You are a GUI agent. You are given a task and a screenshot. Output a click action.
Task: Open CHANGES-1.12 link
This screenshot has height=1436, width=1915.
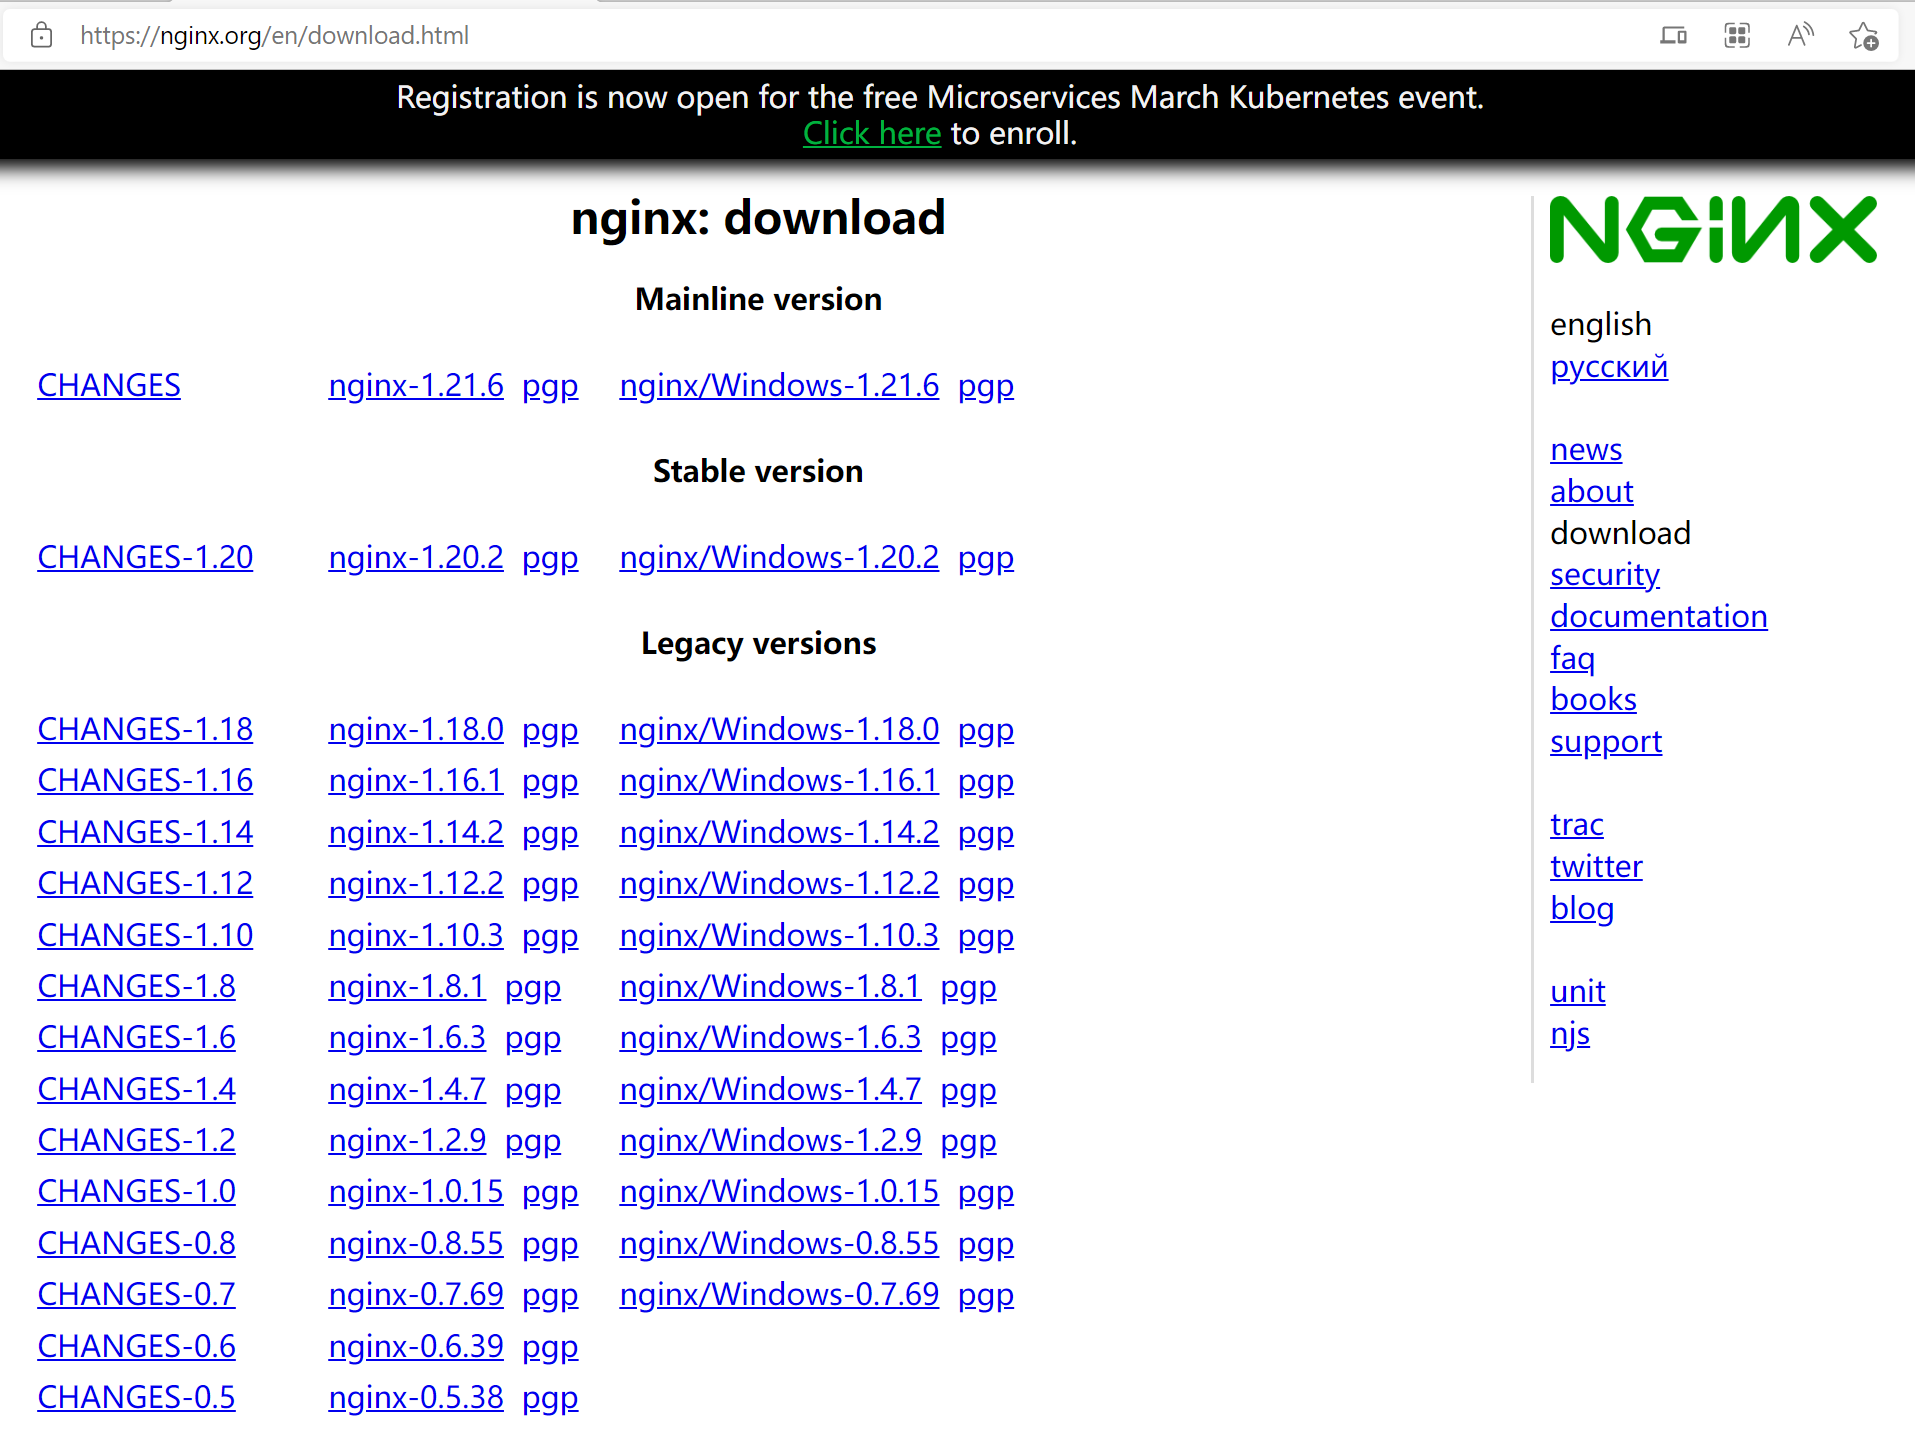click(x=145, y=883)
